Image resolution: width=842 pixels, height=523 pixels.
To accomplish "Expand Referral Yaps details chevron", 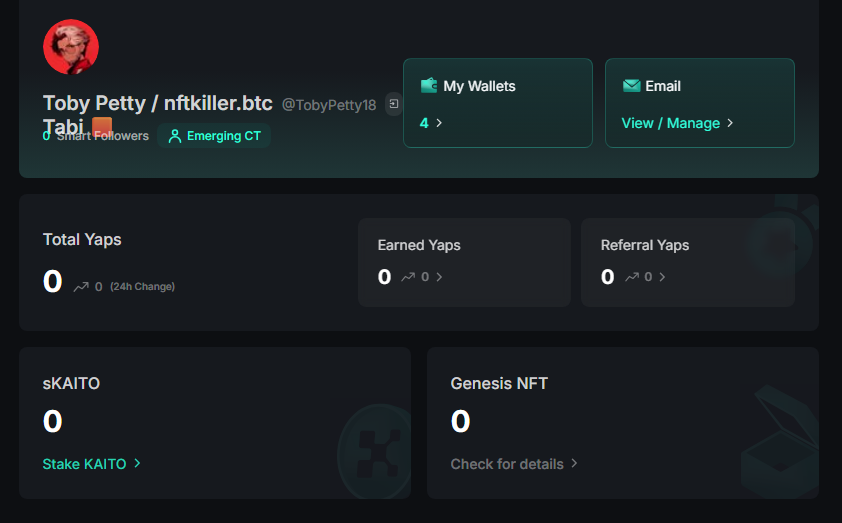I will [x=662, y=277].
